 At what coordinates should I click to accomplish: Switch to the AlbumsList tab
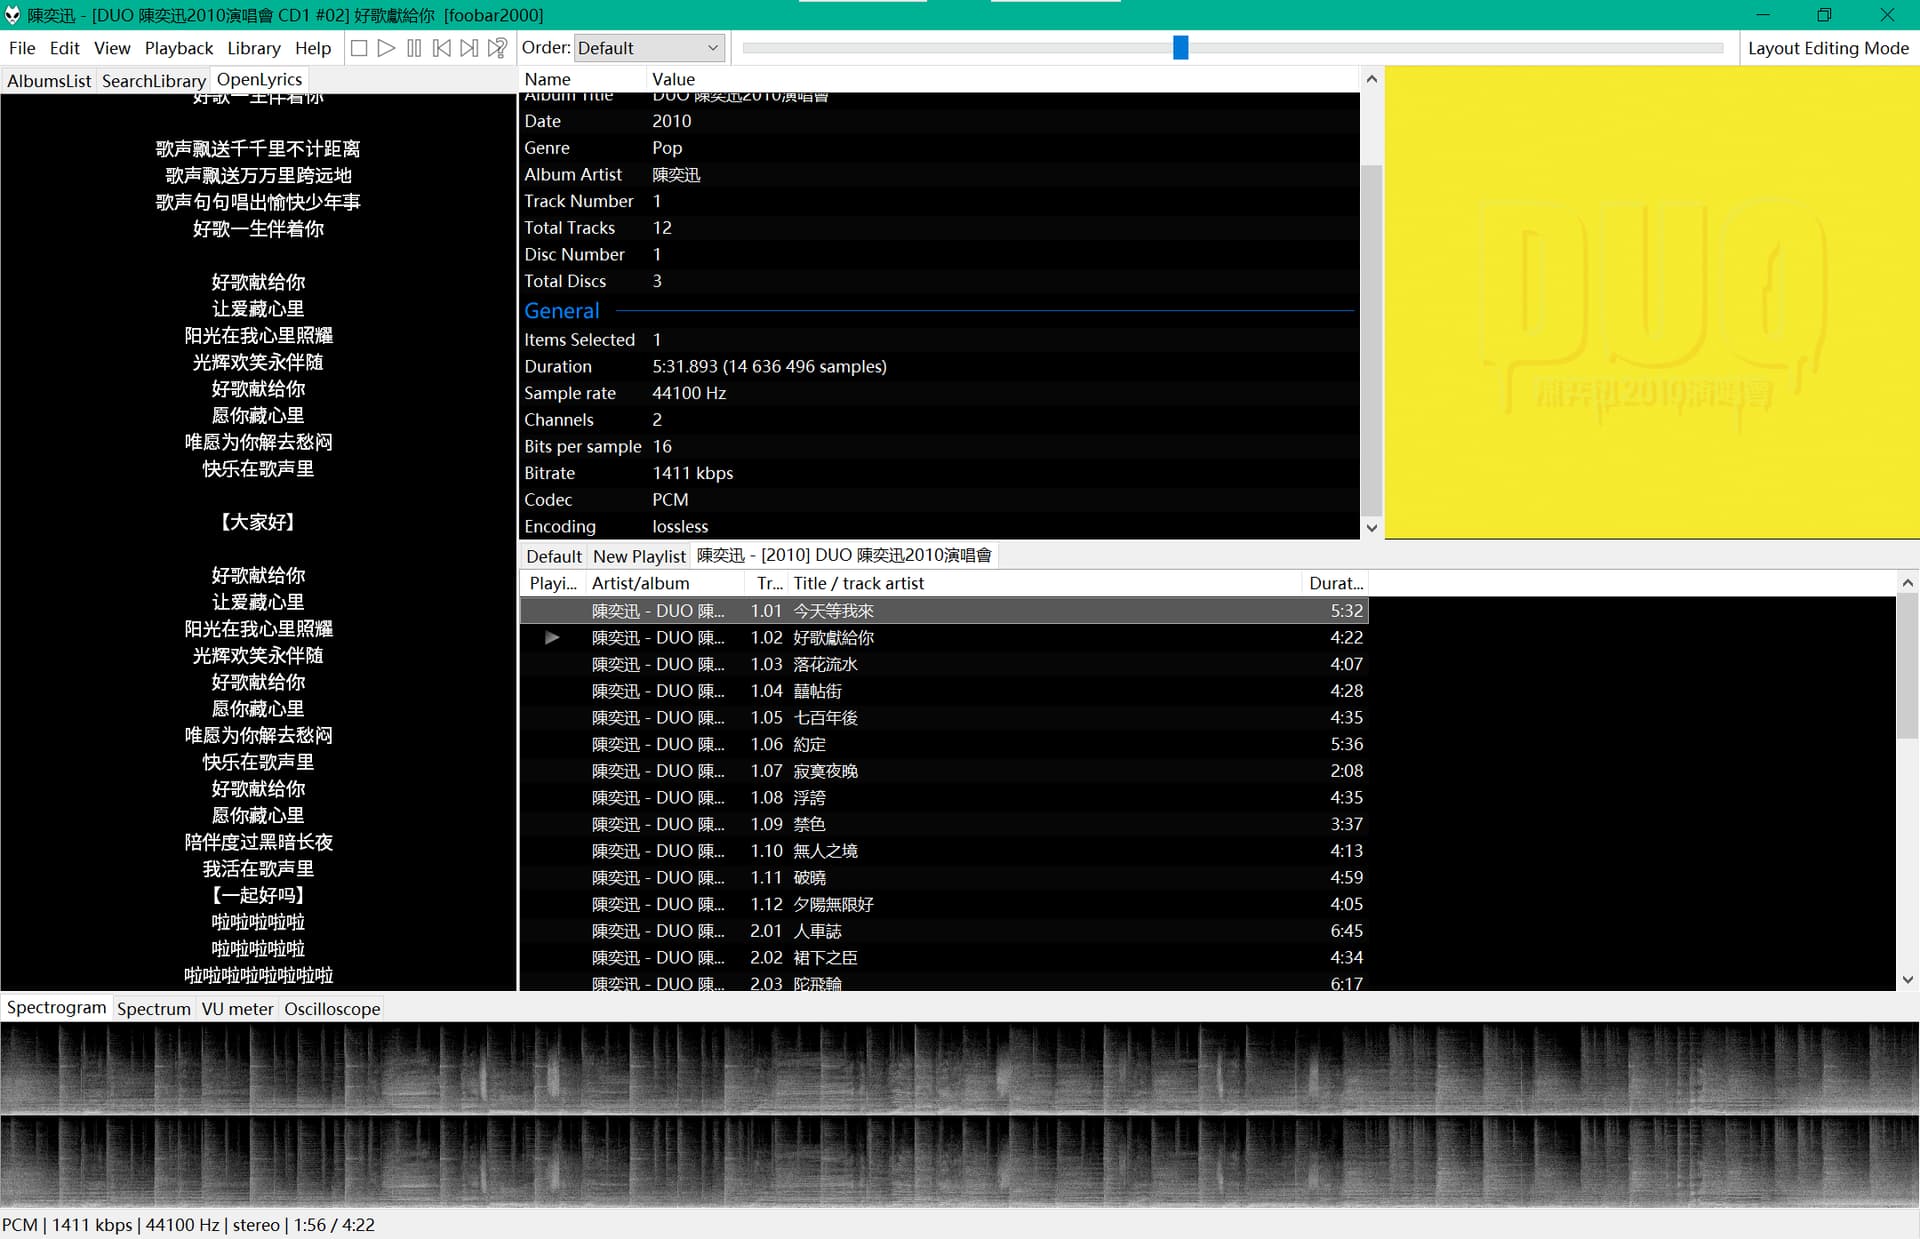(48, 81)
